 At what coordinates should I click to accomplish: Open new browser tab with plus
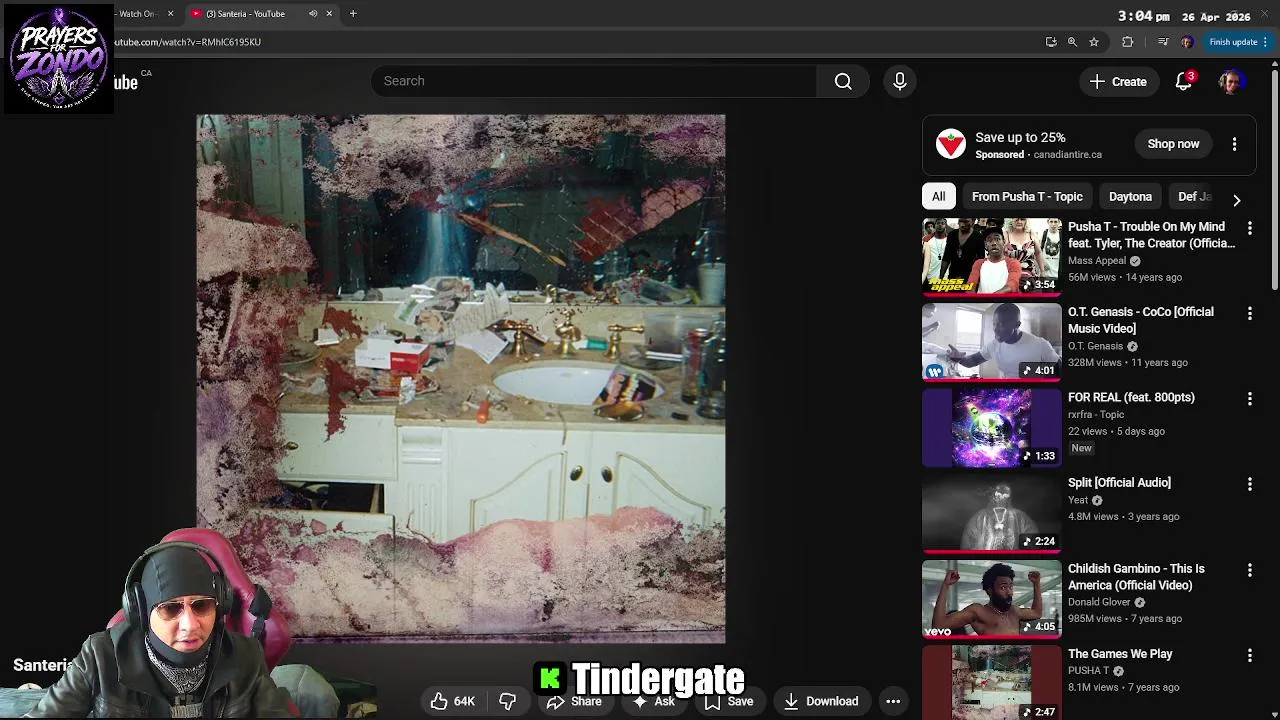353,13
